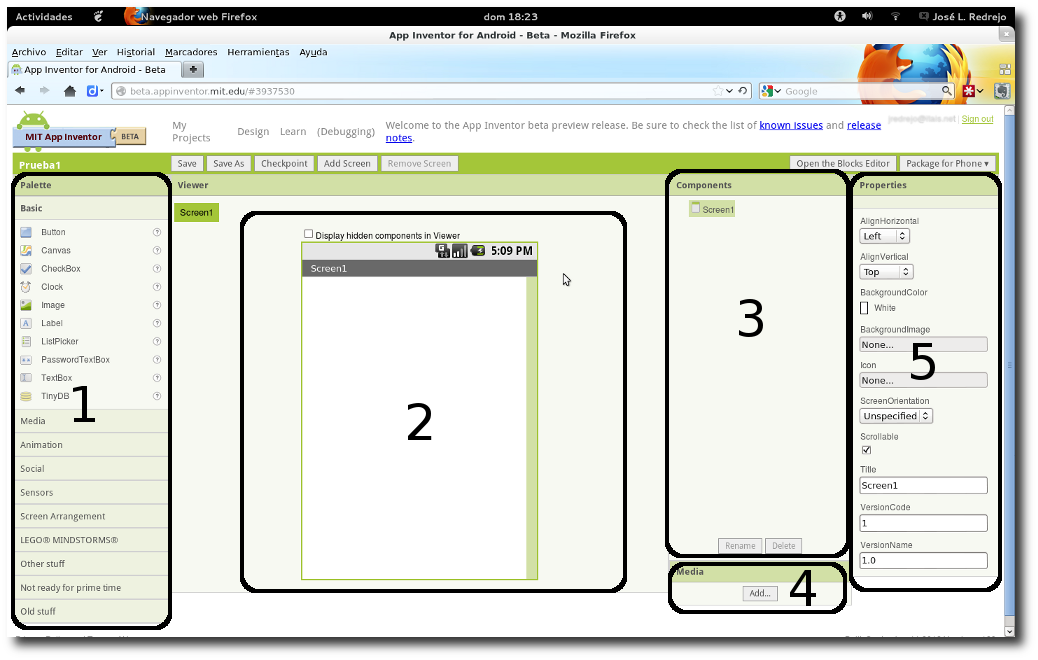This screenshot has height=660, width=1038.
Task: Toggle the Scrollable checkbox
Action: tap(866, 450)
